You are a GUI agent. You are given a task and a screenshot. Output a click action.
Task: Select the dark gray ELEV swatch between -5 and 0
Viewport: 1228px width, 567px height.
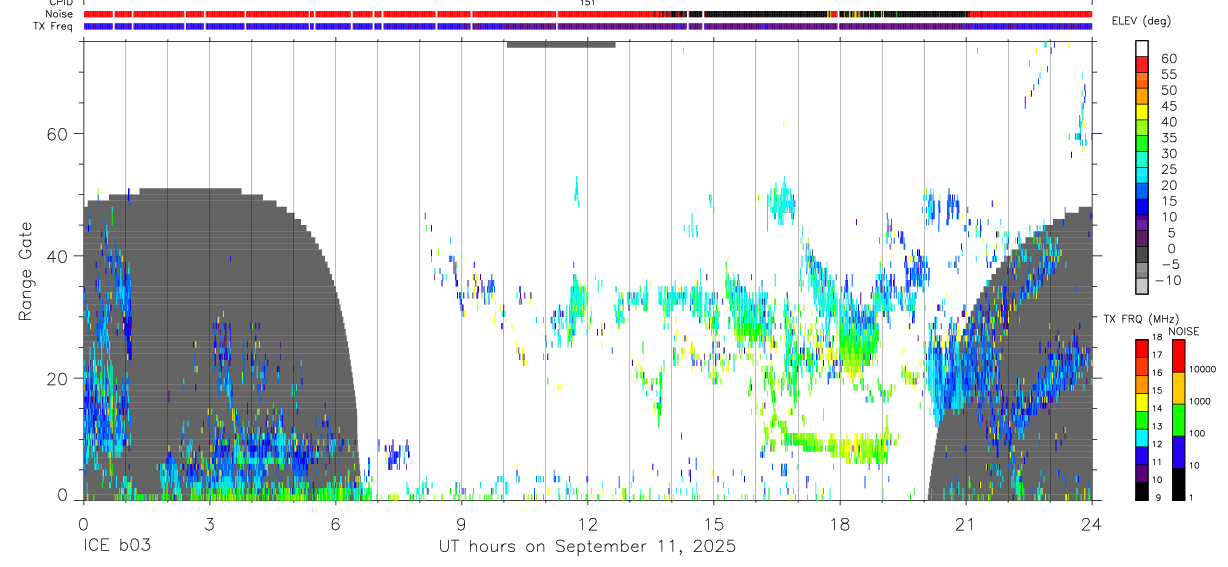click(x=1142, y=256)
